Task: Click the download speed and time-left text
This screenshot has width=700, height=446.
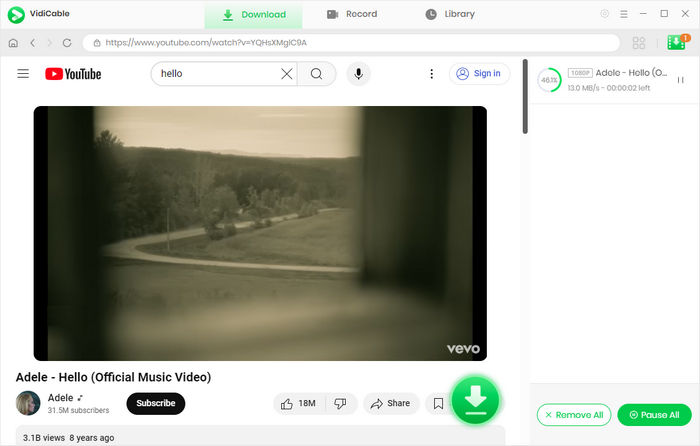Action: tap(609, 88)
